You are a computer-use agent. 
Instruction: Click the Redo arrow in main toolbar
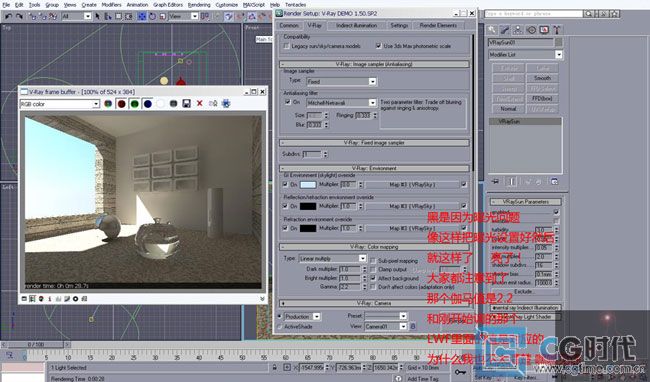coord(19,16)
